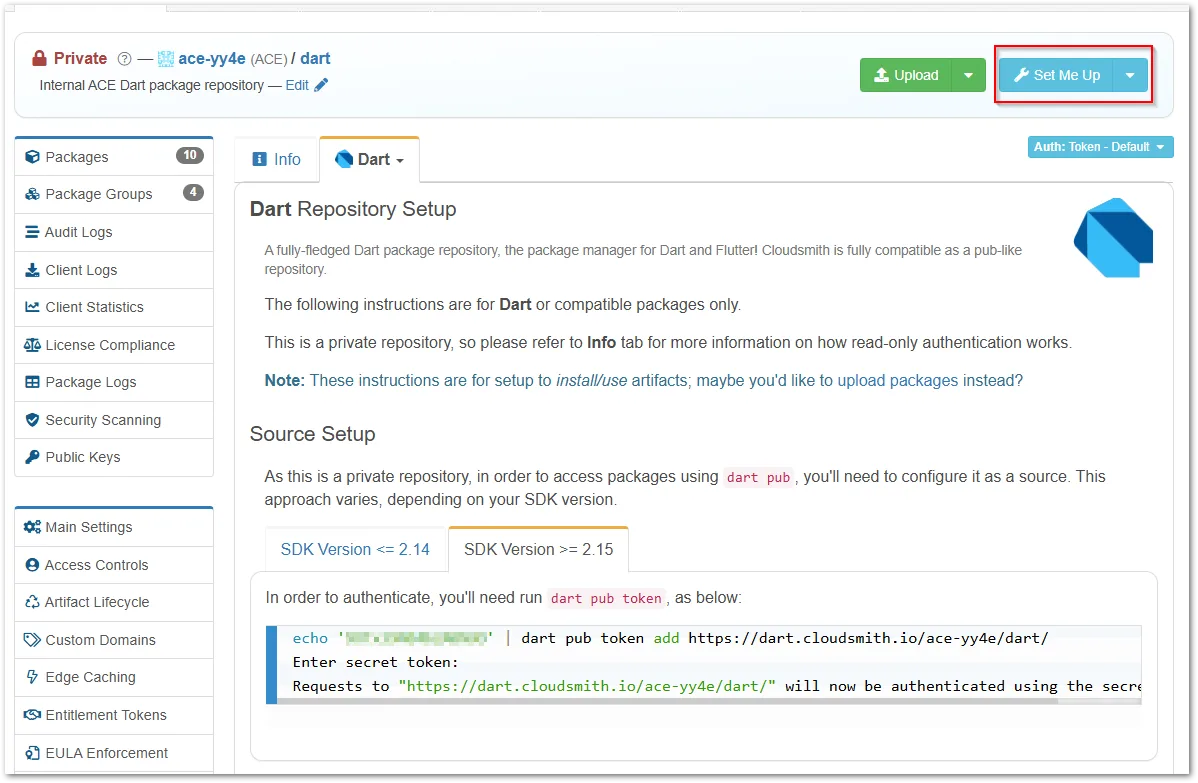This screenshot has width=1198, height=783.
Task: Click the ace-yy4e organization avatar icon
Action: tap(166, 59)
